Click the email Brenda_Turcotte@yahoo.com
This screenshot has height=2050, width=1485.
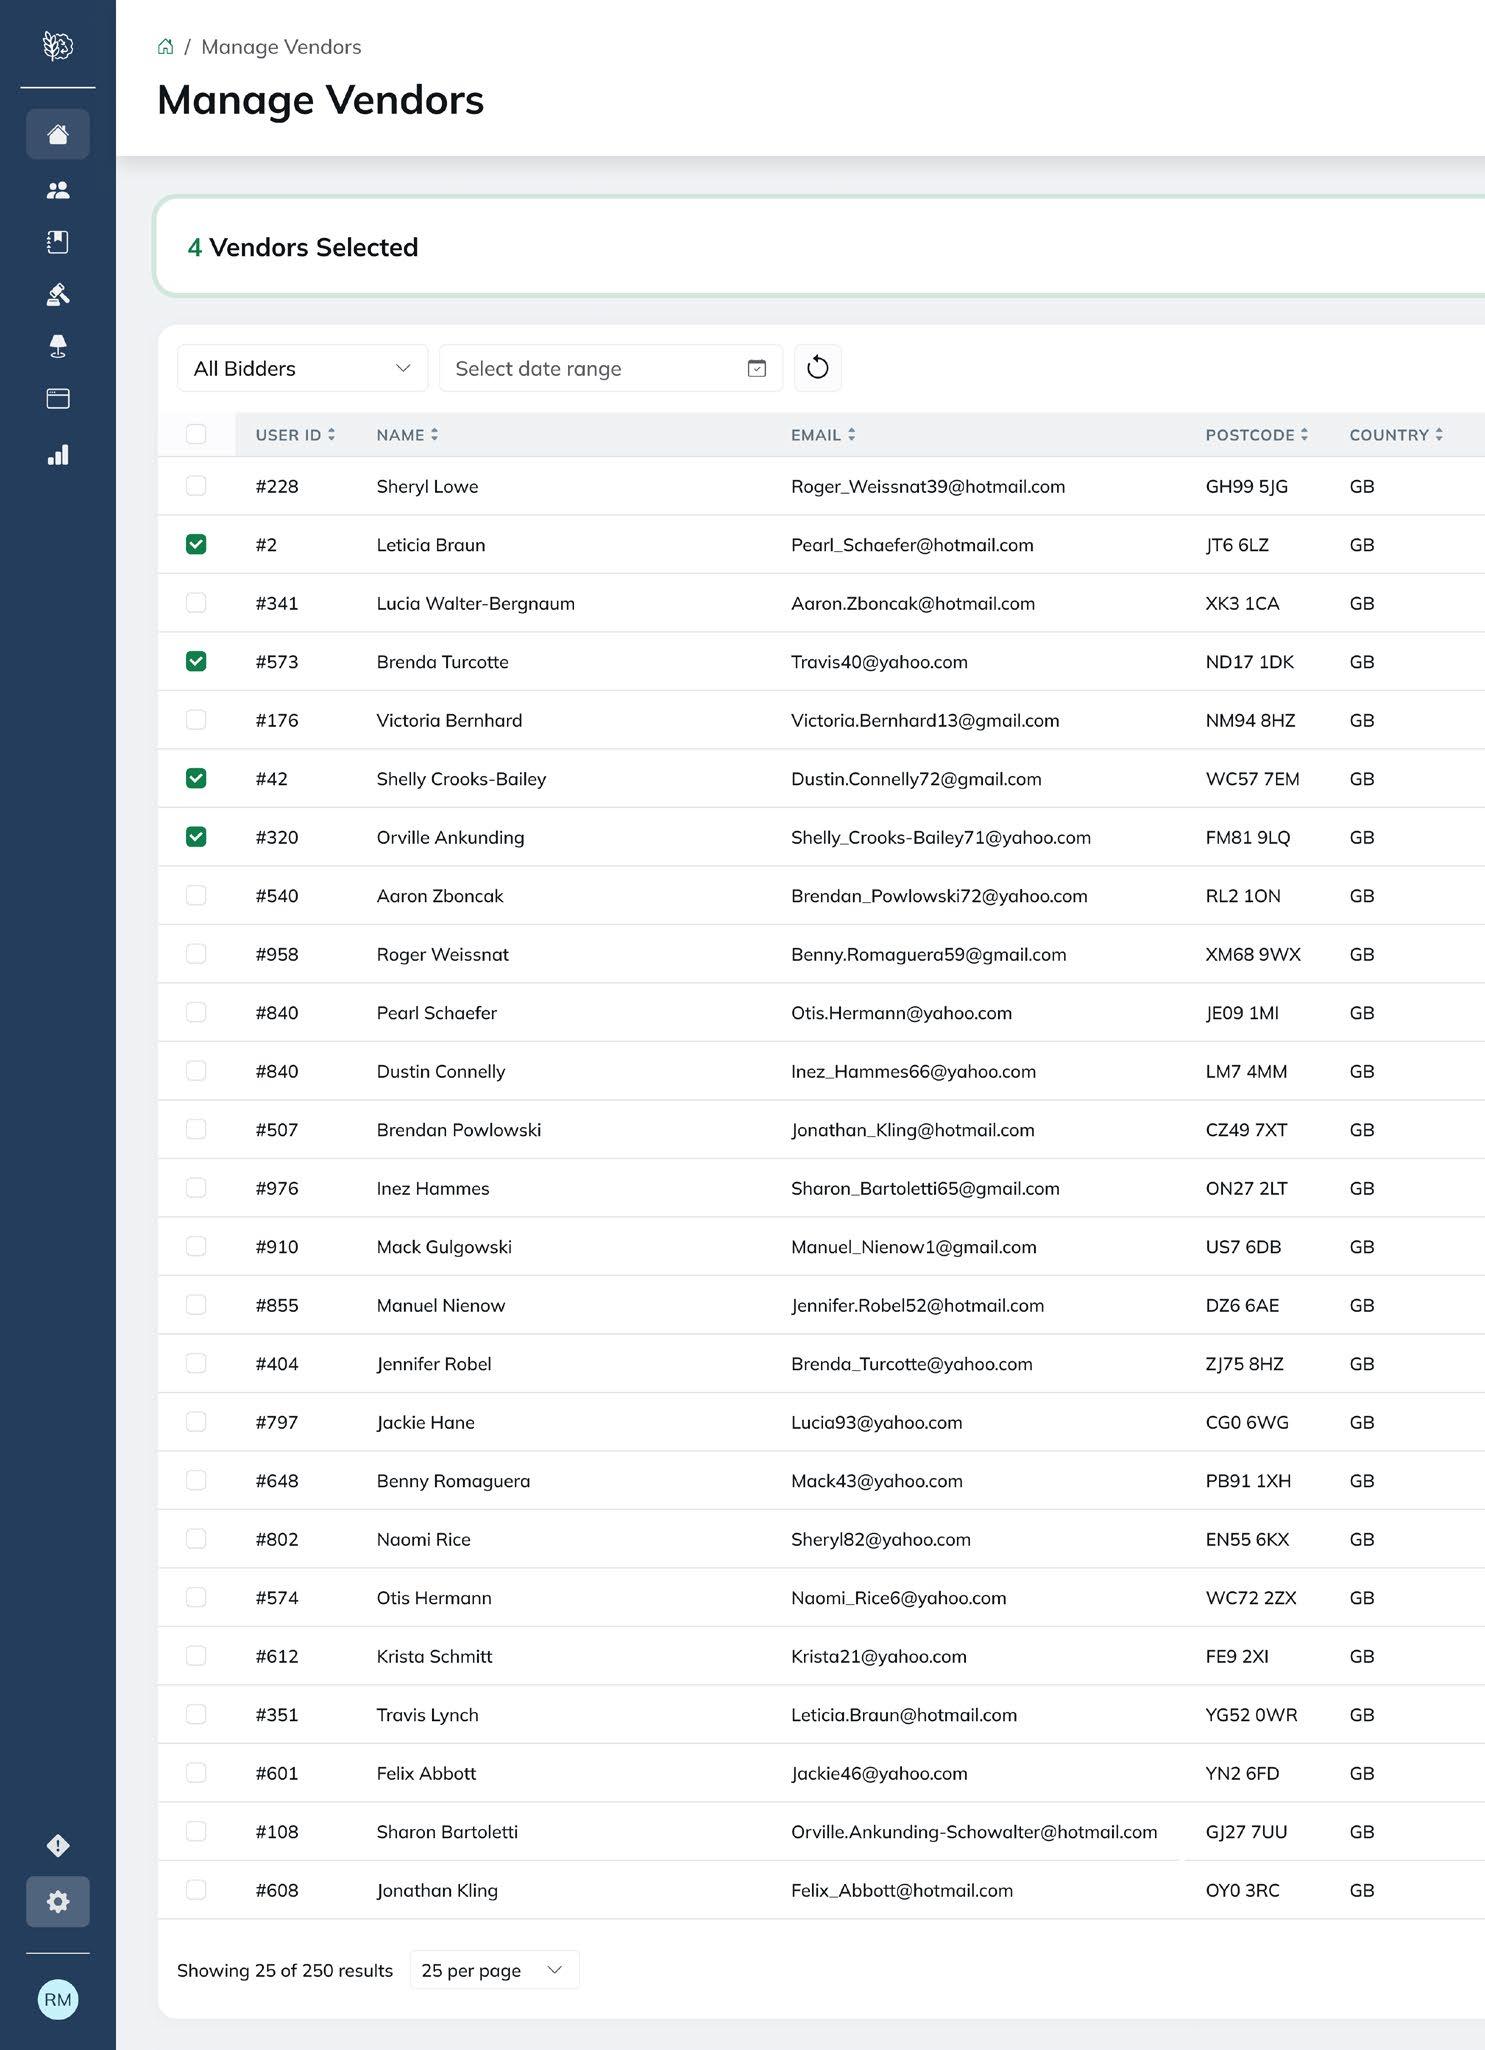pyautogui.click(x=911, y=1364)
